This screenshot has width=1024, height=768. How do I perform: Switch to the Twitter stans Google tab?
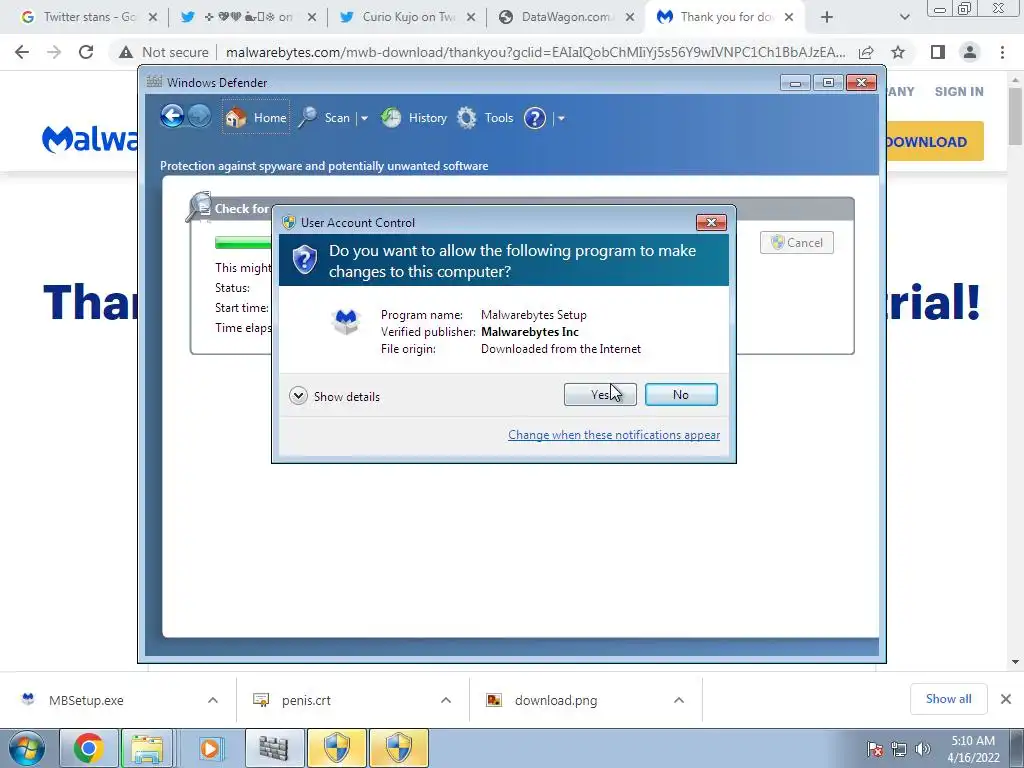pos(89,17)
